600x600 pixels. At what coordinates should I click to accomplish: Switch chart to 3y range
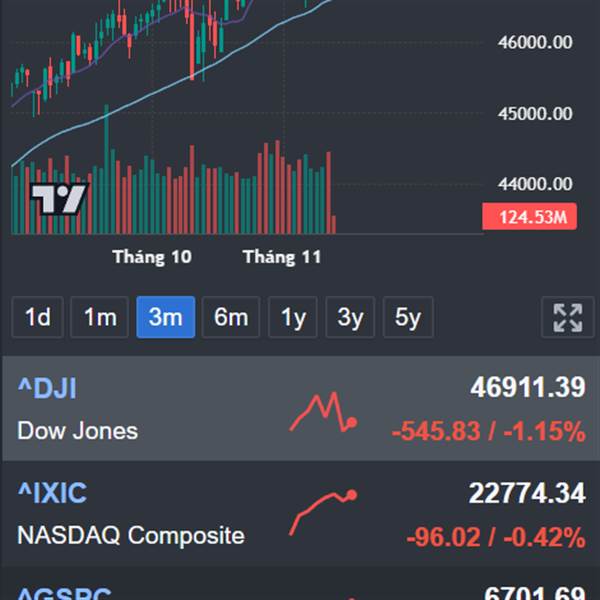(x=350, y=318)
